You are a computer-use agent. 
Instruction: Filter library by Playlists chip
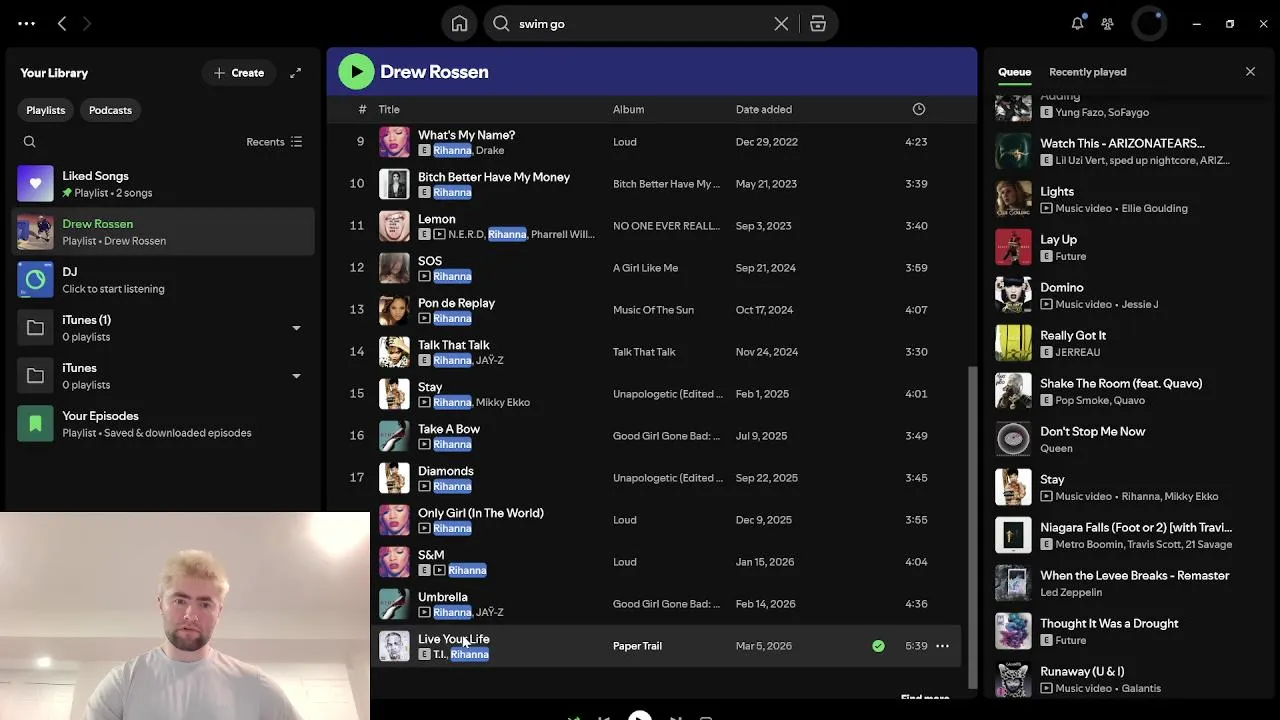(x=46, y=110)
